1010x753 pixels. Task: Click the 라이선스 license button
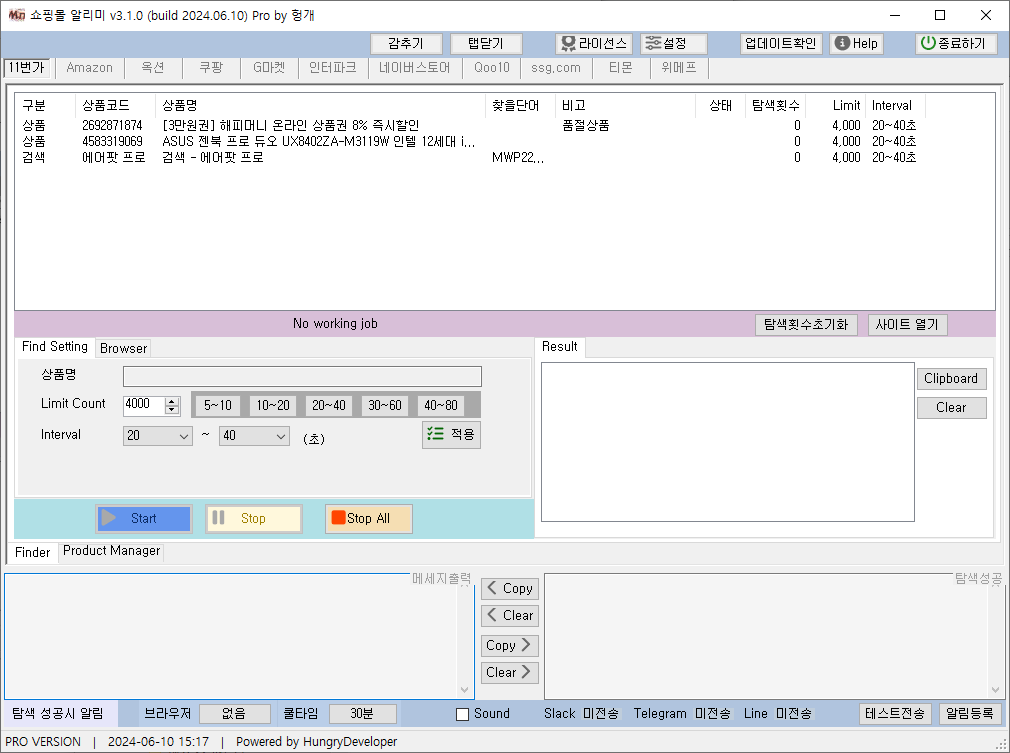click(x=593, y=44)
